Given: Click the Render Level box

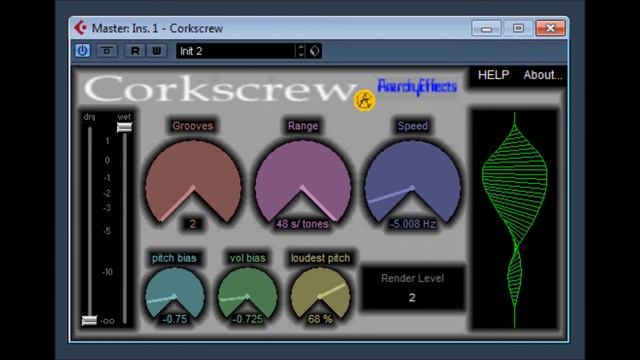Looking at the screenshot, I should pyautogui.click(x=412, y=288).
